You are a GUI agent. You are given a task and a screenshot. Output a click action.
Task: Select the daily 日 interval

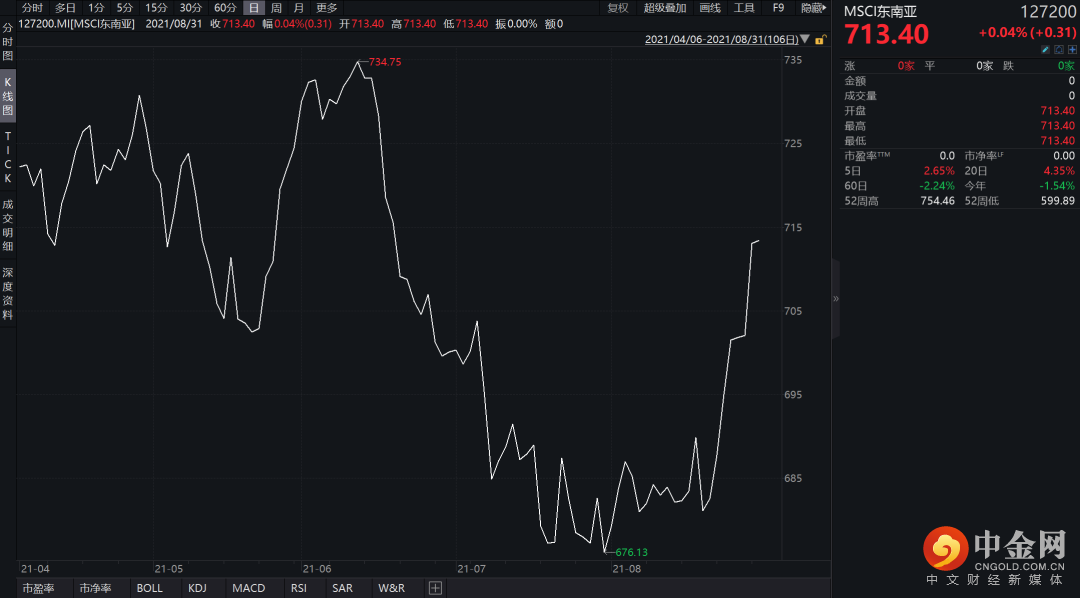pos(254,8)
